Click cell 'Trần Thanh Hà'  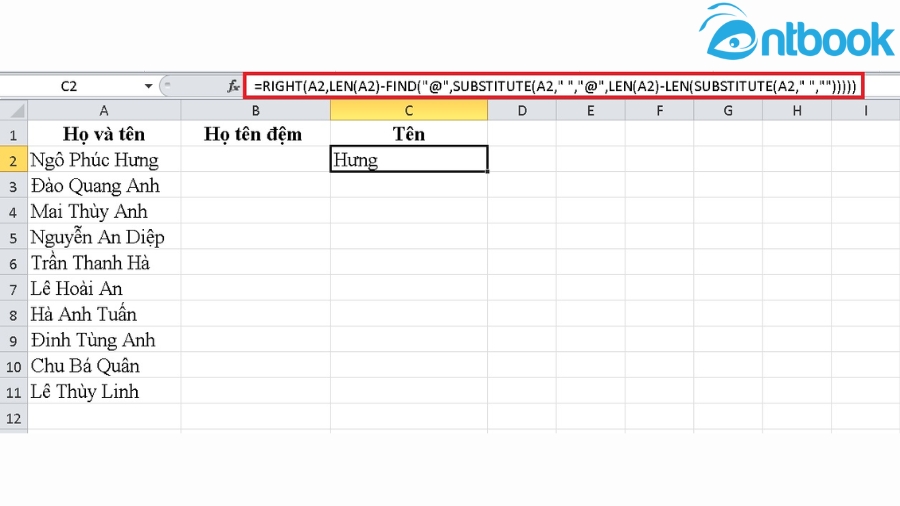104,263
